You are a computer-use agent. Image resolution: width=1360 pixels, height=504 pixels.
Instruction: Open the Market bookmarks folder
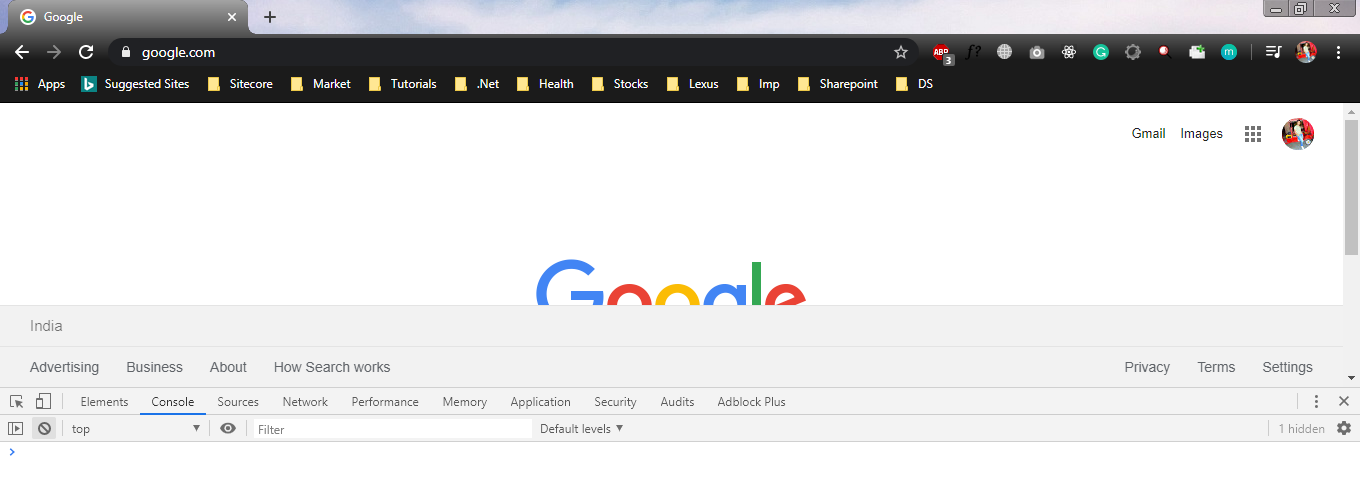click(320, 84)
